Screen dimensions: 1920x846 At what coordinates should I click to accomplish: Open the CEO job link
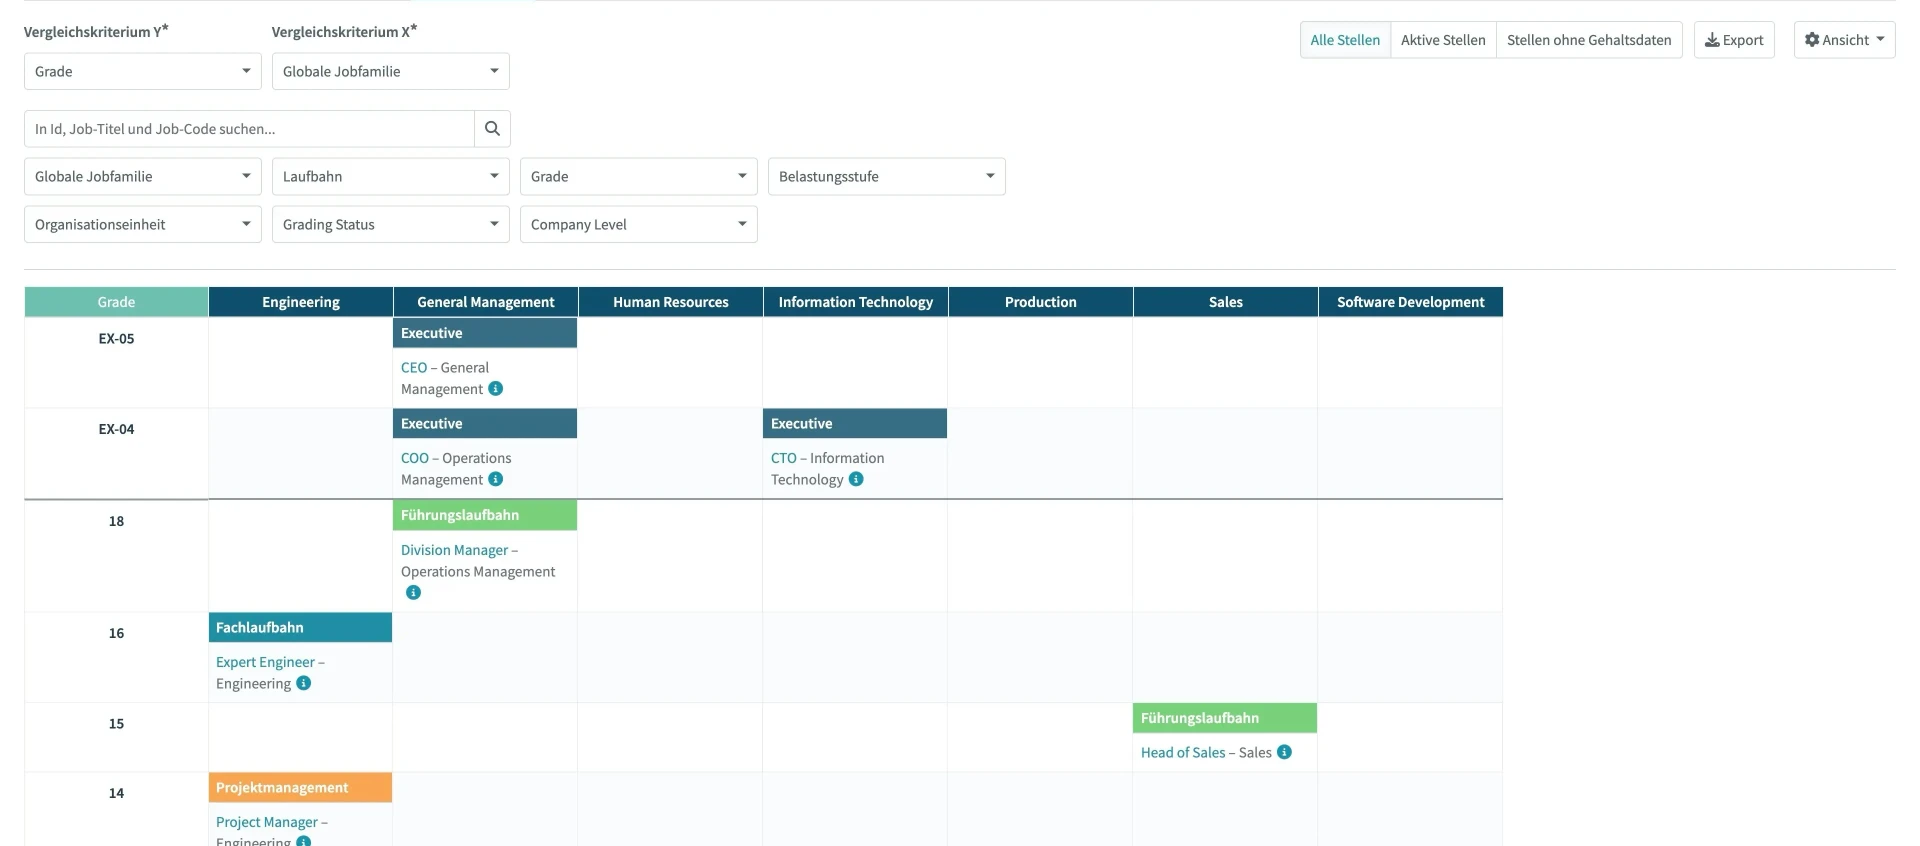414,368
